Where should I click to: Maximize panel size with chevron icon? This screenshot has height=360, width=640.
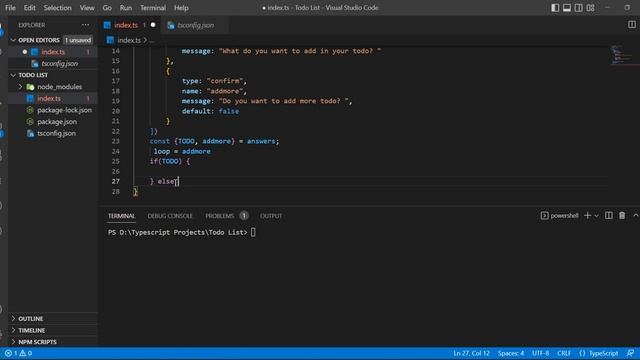636,215
